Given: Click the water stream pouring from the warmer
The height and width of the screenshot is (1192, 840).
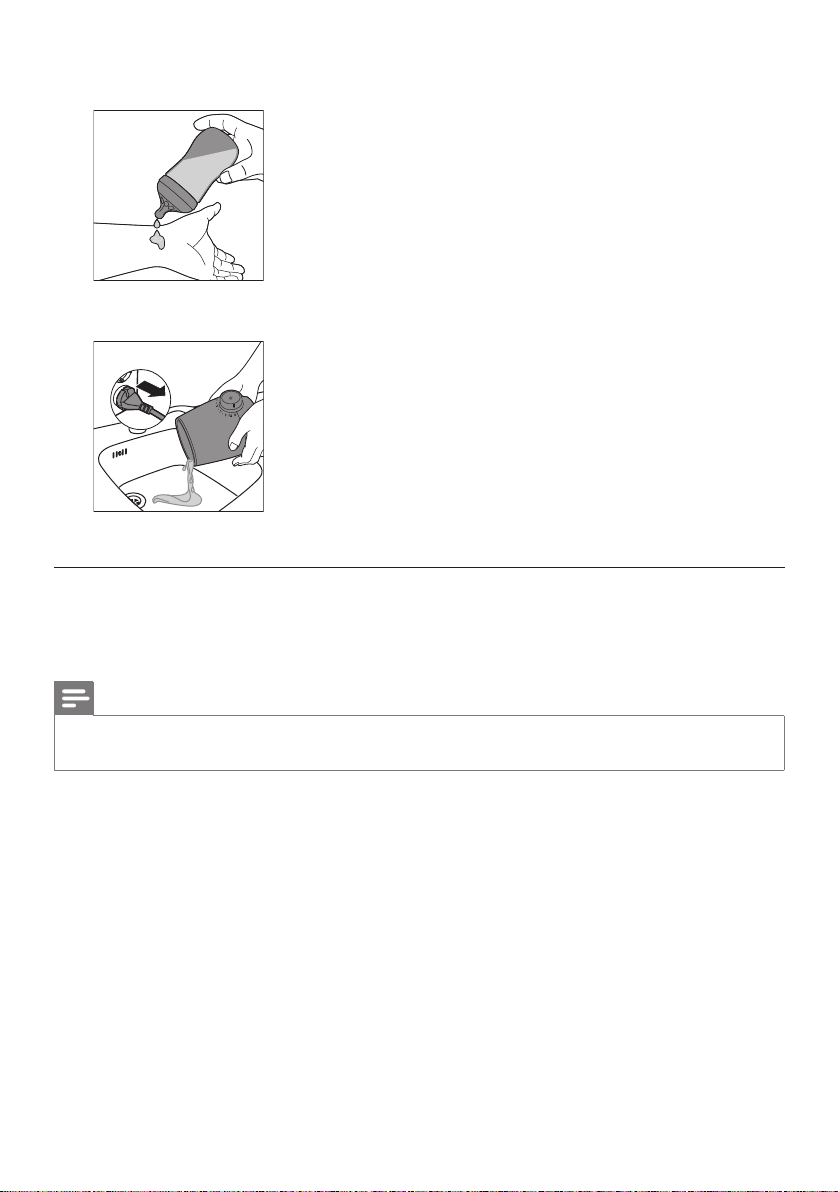Looking at the screenshot, I should point(189,478).
